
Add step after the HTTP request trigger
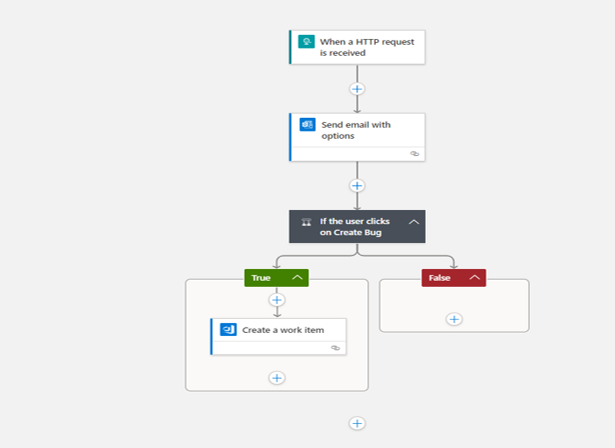[357, 89]
